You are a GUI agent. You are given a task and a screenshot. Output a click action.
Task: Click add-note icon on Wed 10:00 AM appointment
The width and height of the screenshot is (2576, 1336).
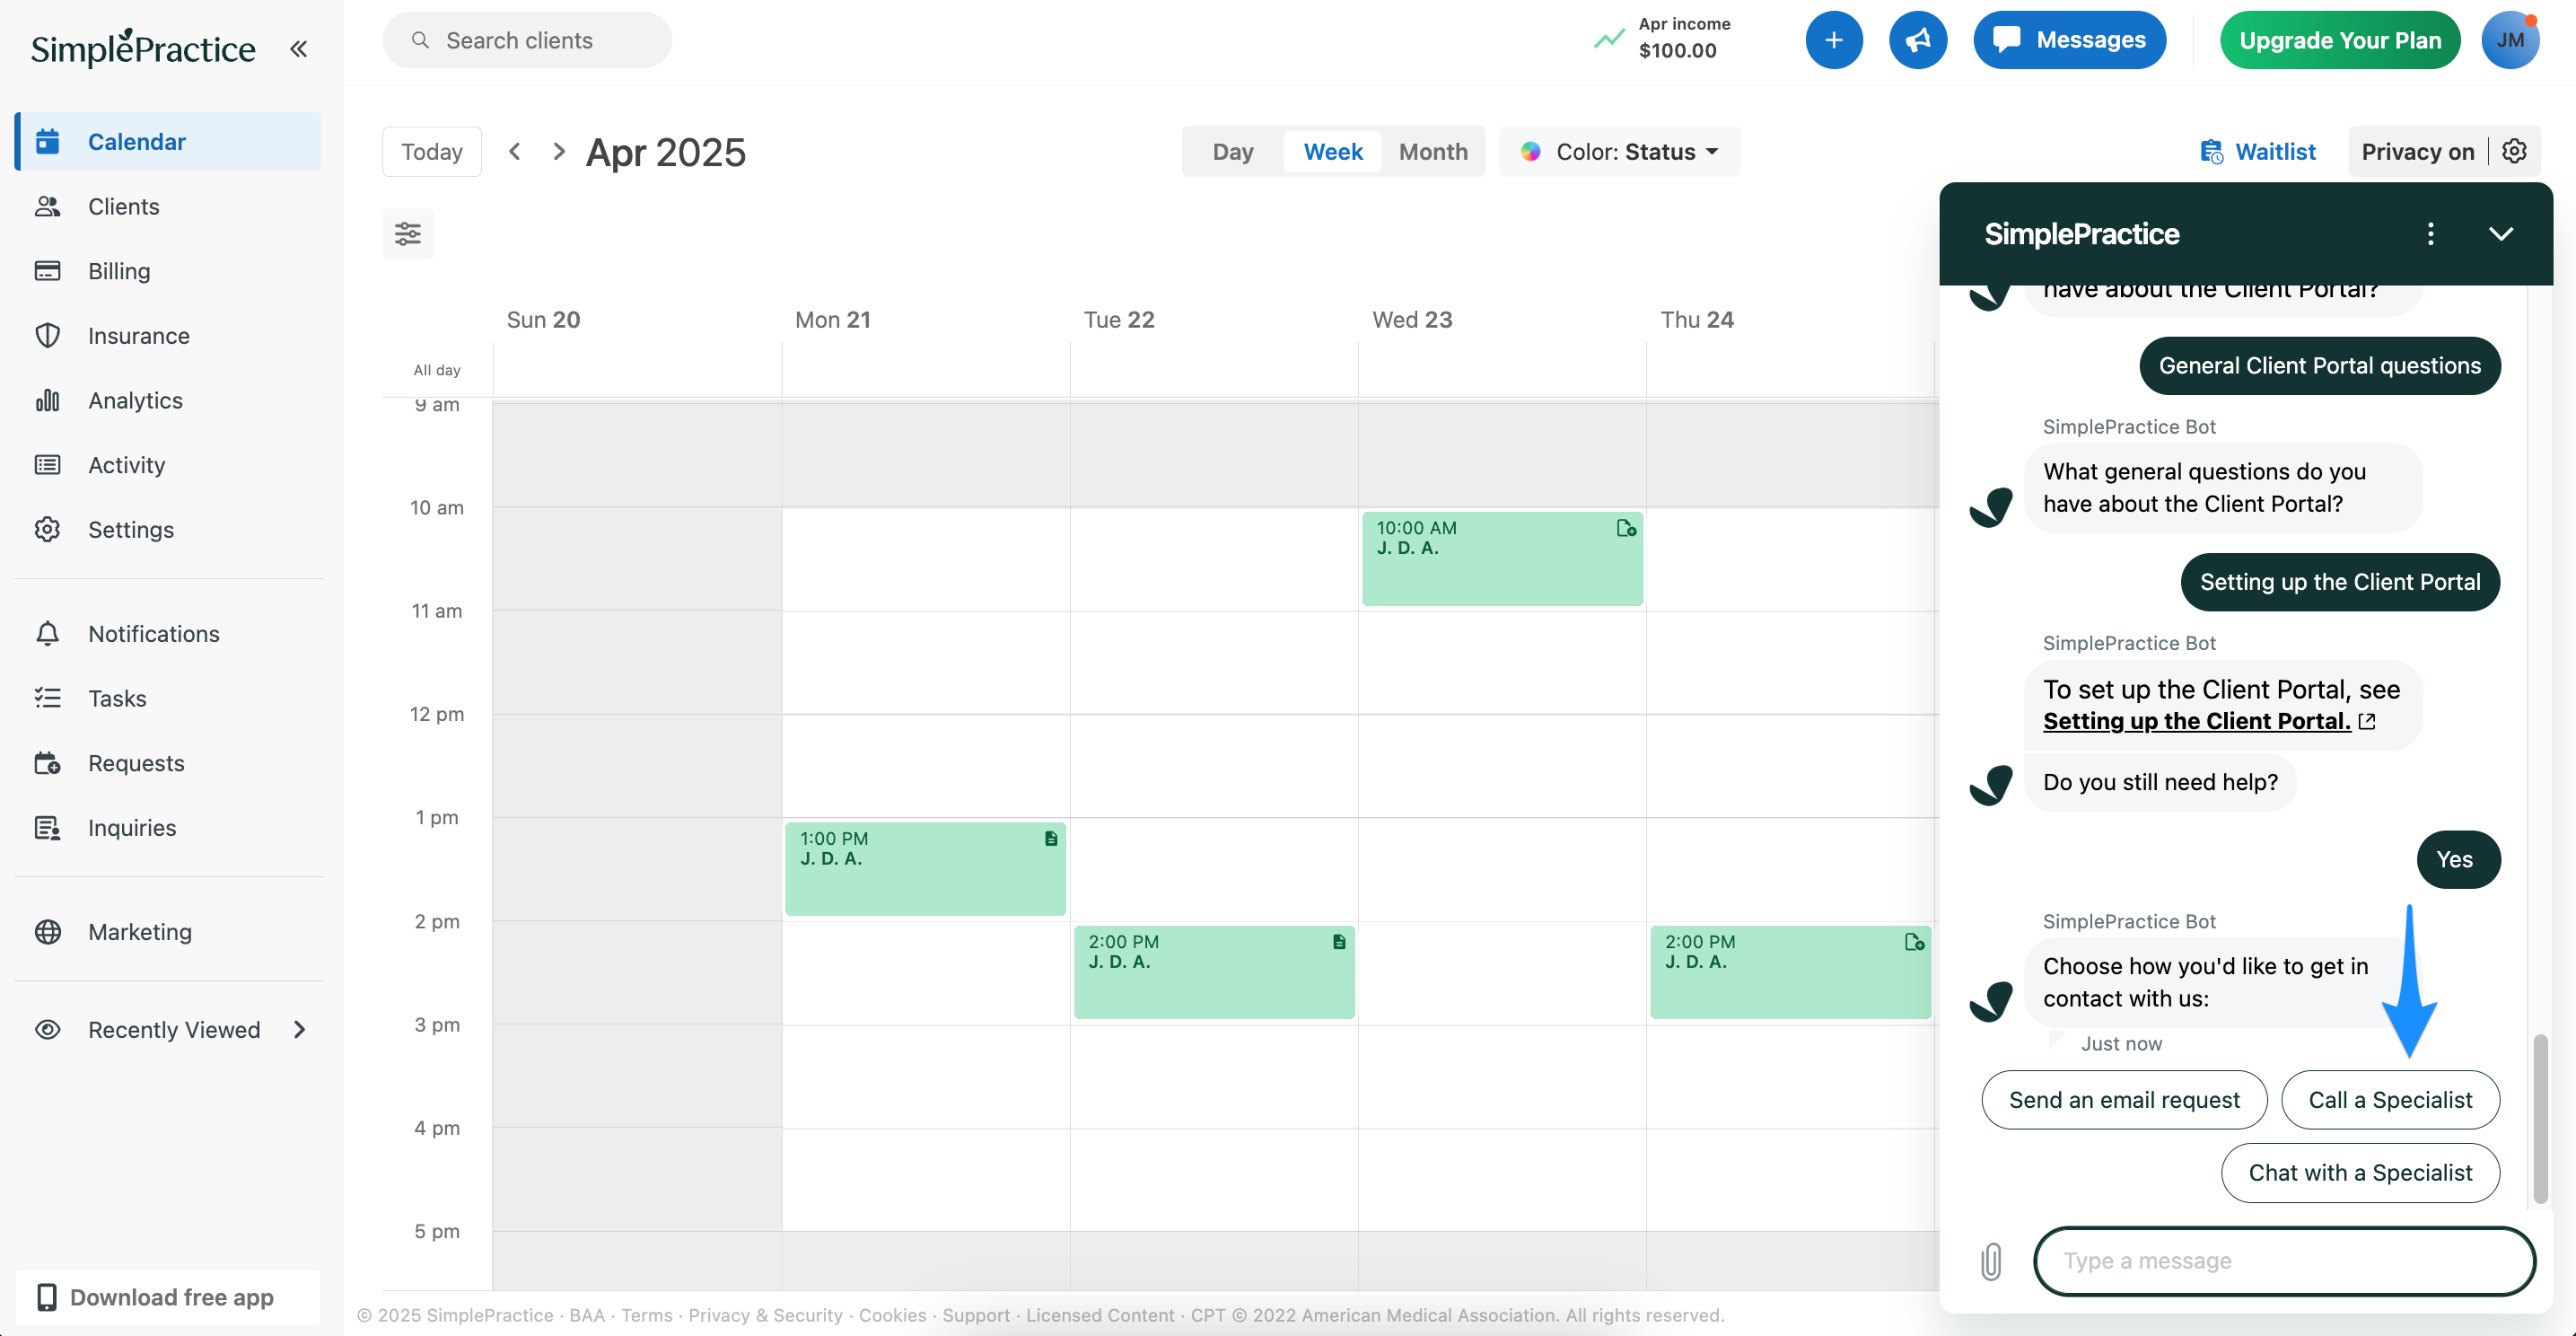[x=1626, y=528]
